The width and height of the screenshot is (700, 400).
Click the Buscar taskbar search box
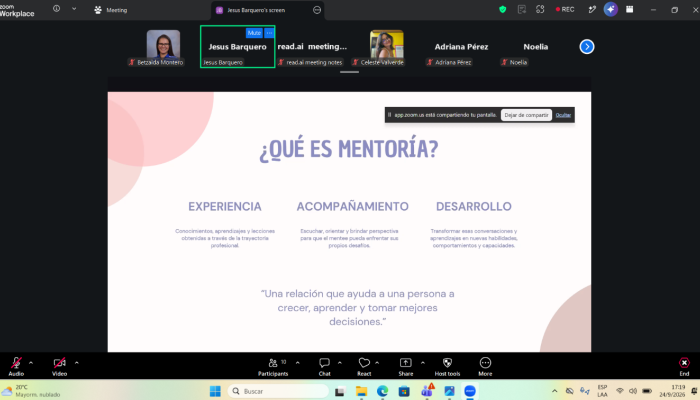click(278, 391)
